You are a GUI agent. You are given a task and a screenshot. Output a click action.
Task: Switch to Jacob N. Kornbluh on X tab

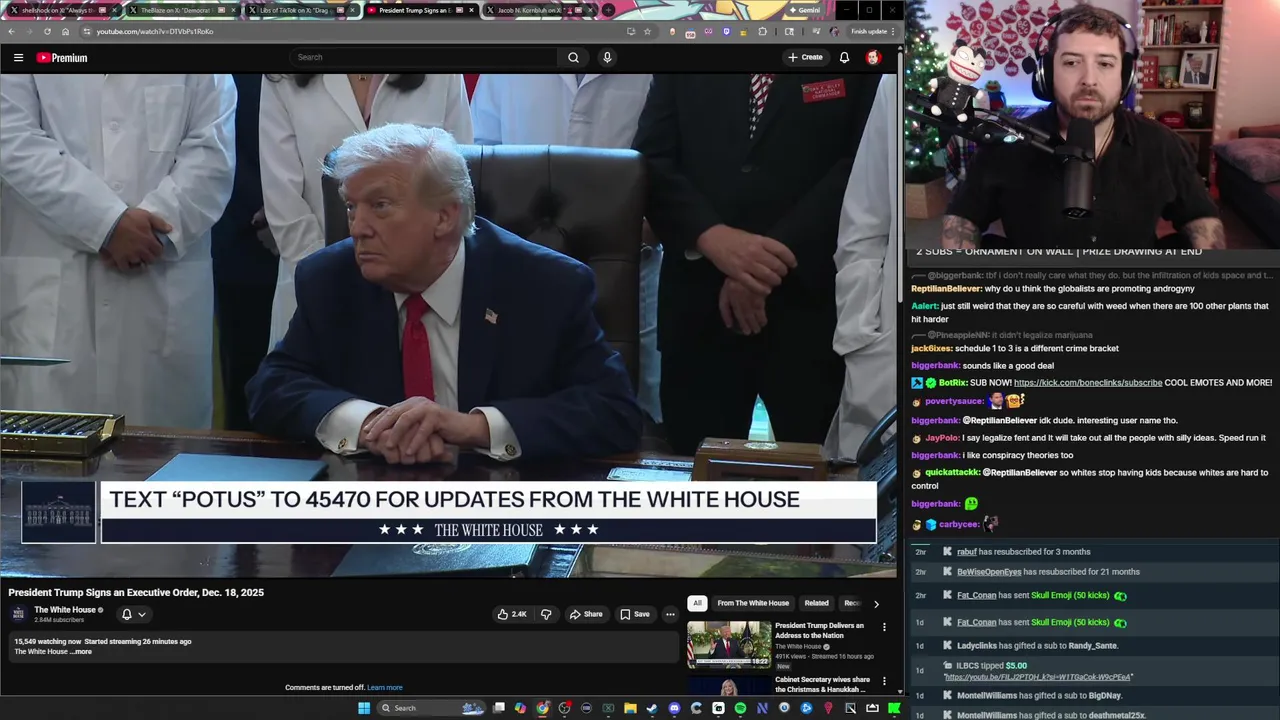click(x=538, y=10)
